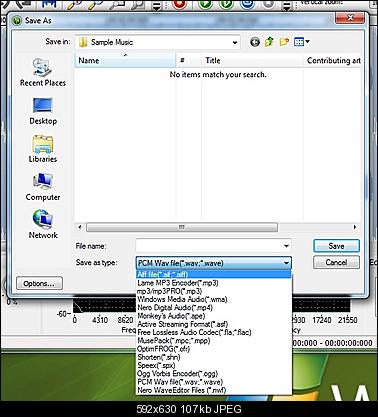Screen dimensions: 378x417
Task: Select Speex (*.spx) format
Action: pyautogui.click(x=213, y=365)
